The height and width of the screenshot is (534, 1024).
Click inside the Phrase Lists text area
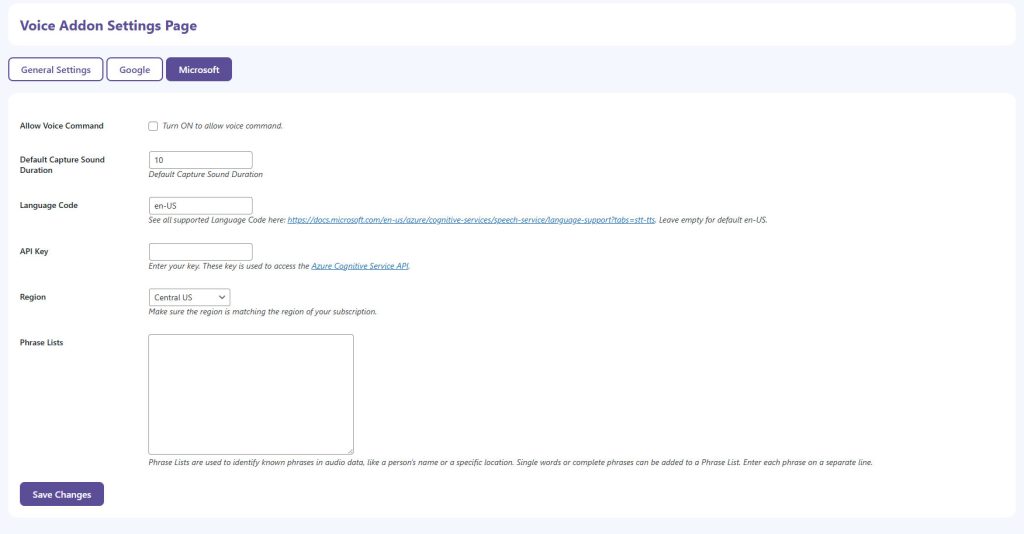click(x=250, y=394)
